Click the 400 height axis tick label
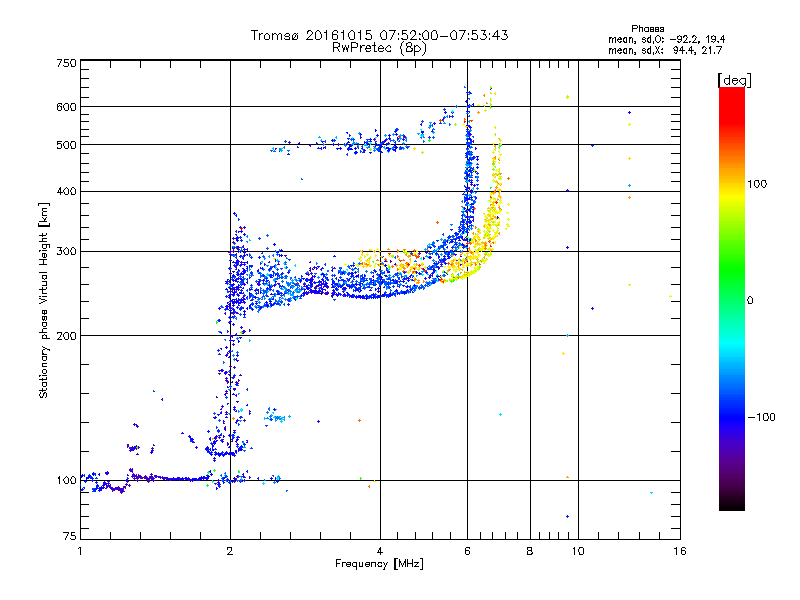This screenshot has width=800, height=600. click(x=66, y=191)
